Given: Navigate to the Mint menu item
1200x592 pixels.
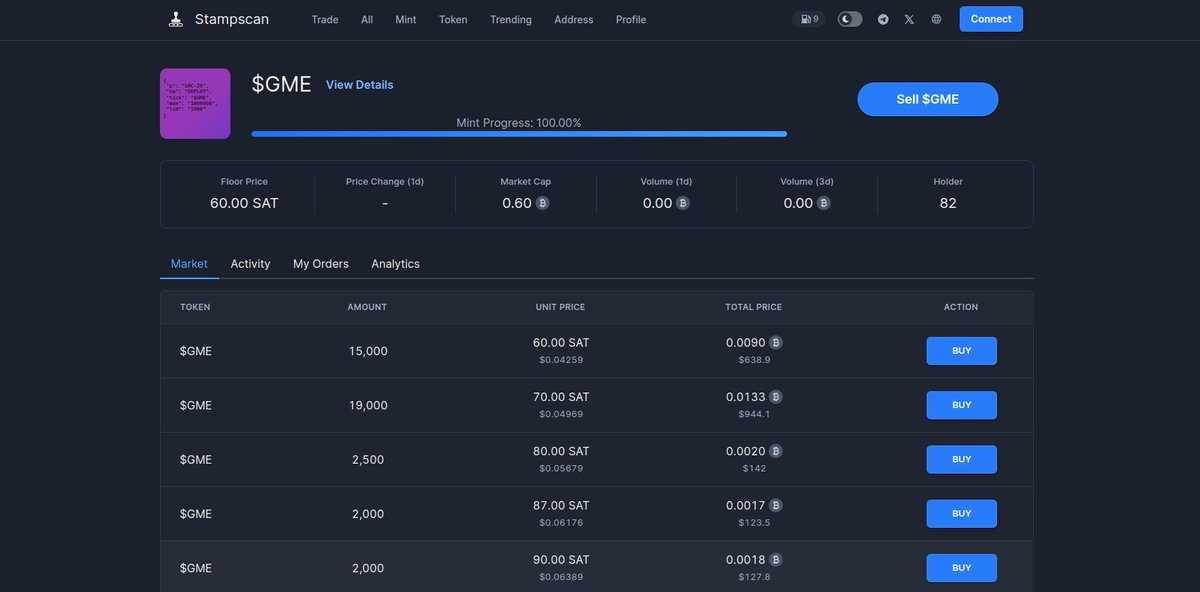Looking at the screenshot, I should click(405, 19).
